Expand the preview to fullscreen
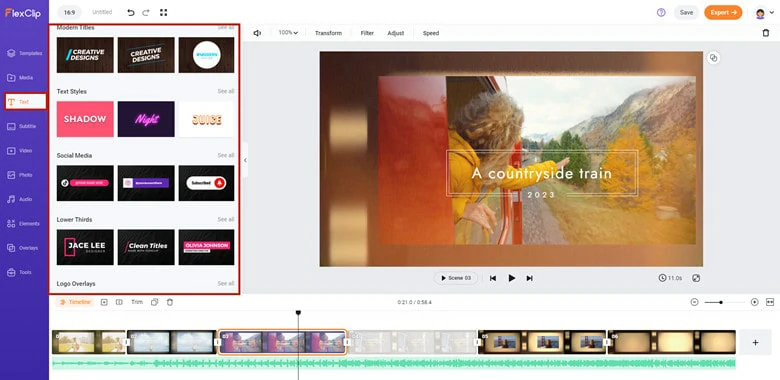This screenshot has height=380, width=780. coord(696,278)
